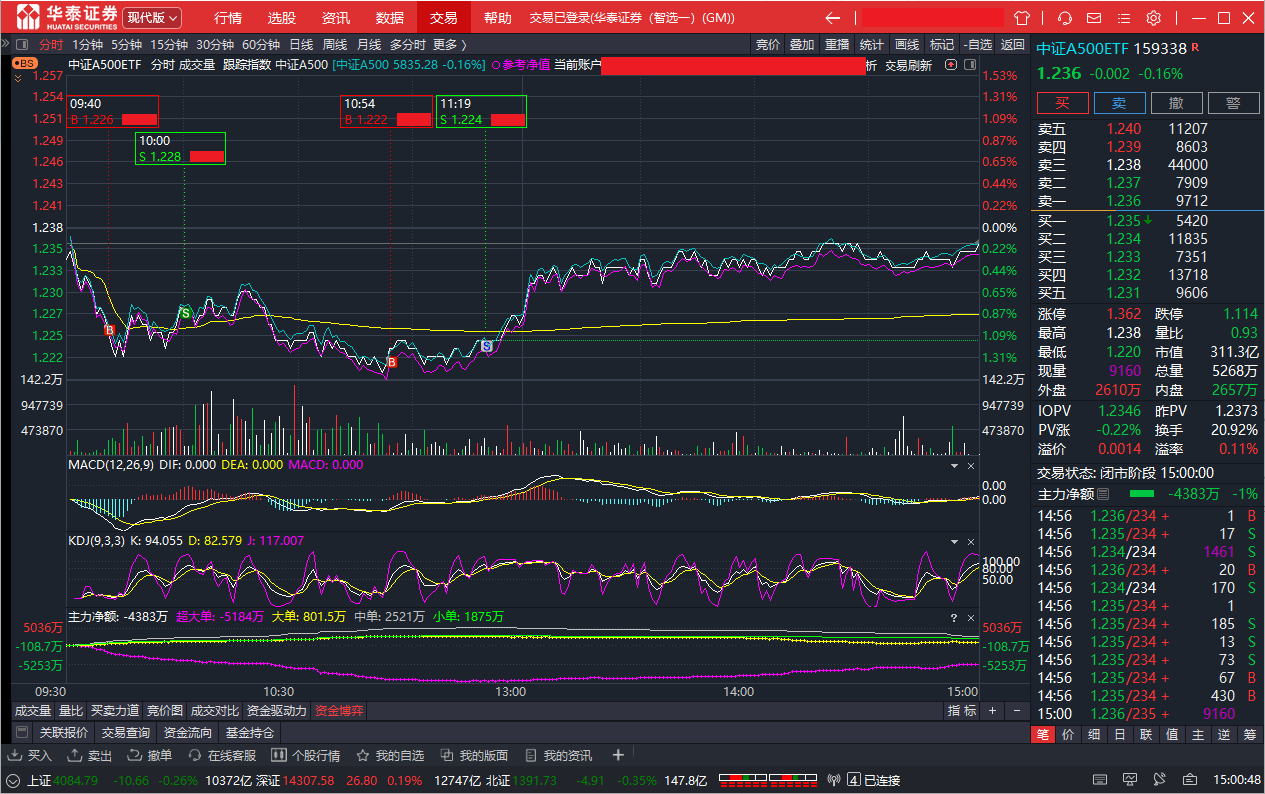
Task: Toggle the BS trade markers badge
Action: coord(24,63)
